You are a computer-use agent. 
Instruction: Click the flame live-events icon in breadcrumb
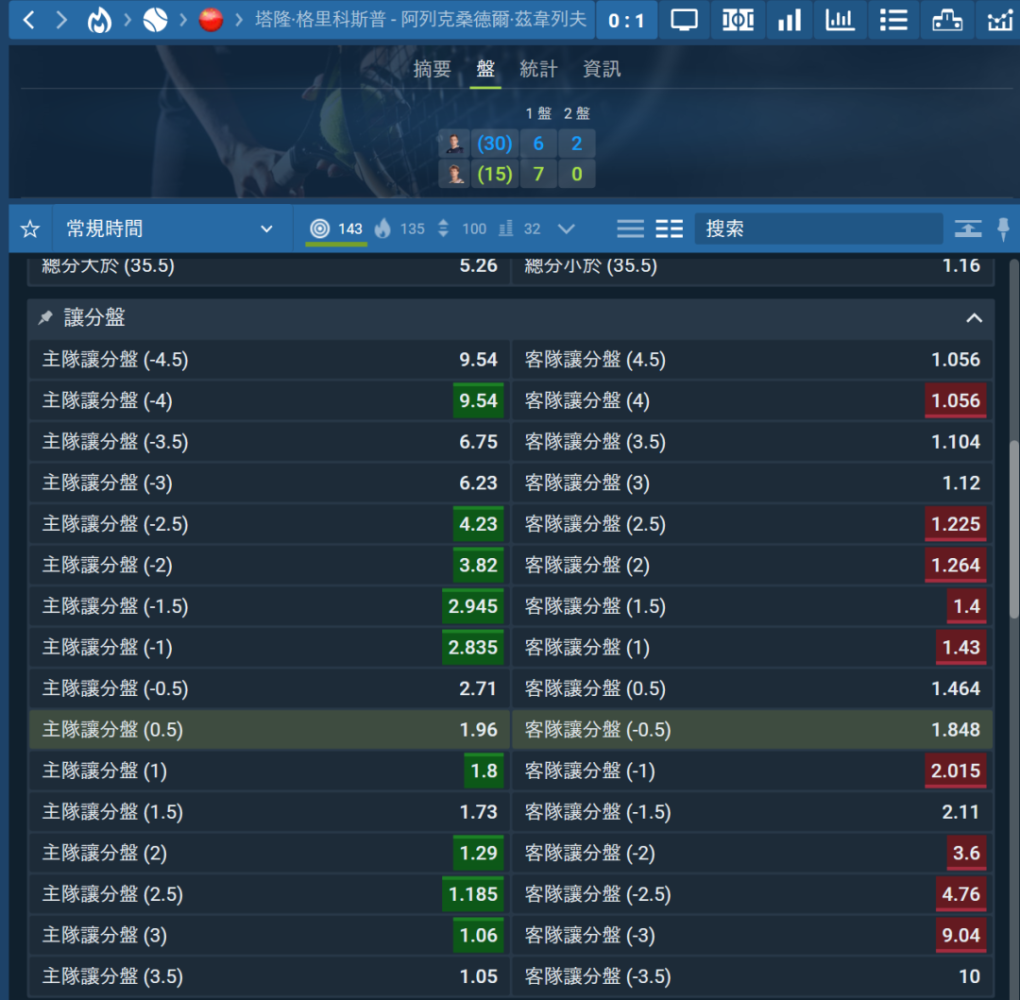pyautogui.click(x=99, y=20)
